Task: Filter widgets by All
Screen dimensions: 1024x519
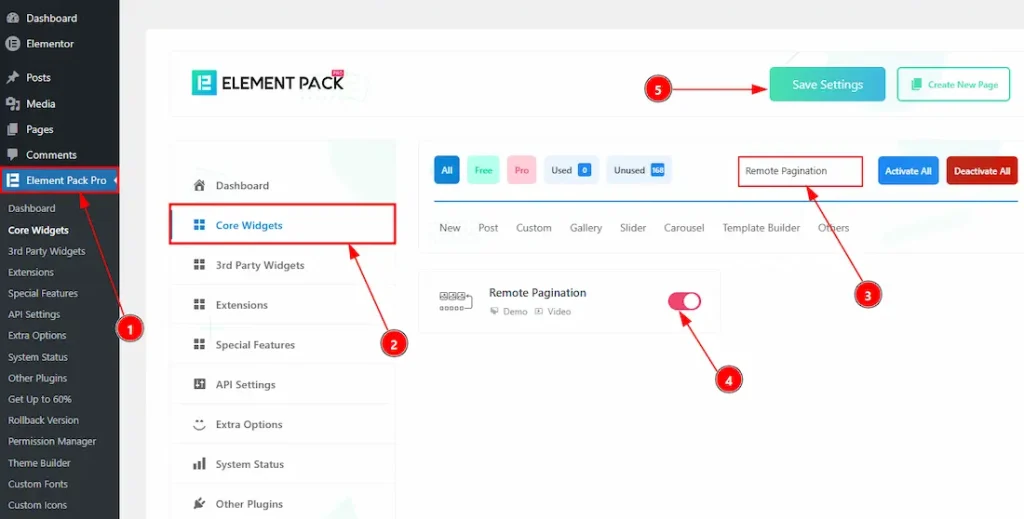Action: 447,170
